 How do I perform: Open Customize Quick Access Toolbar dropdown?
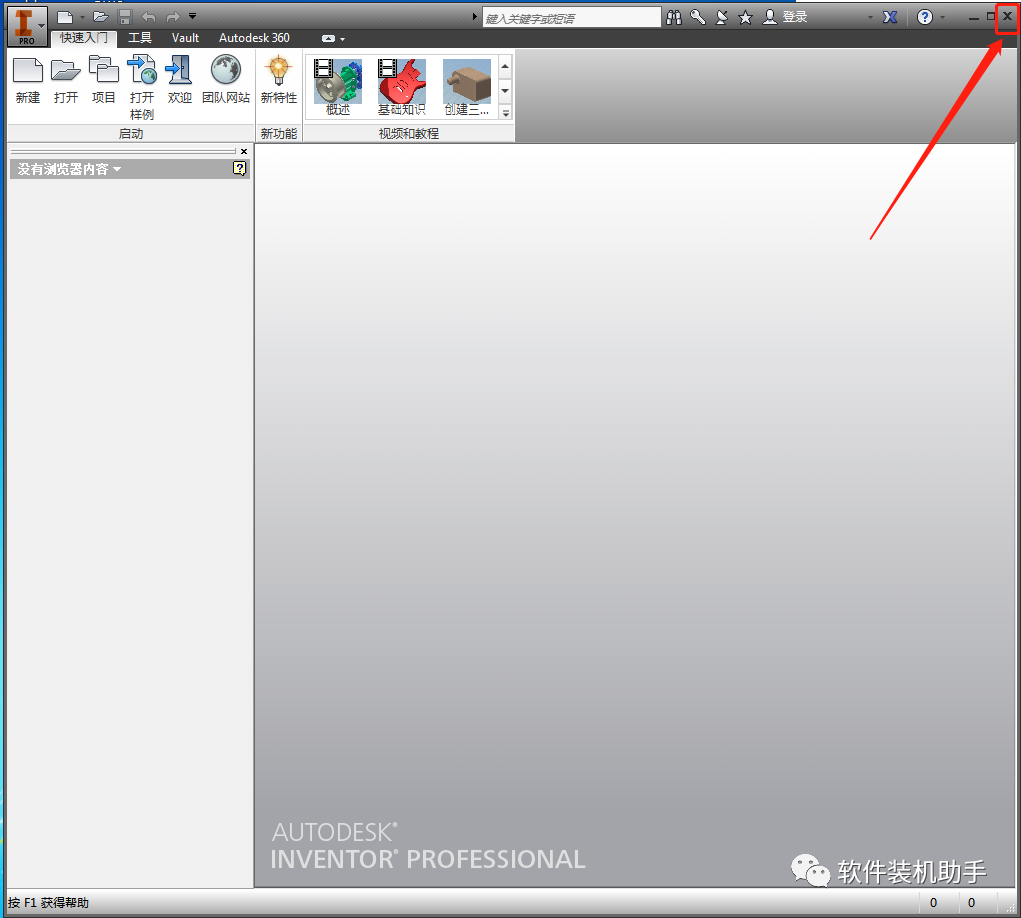[193, 16]
